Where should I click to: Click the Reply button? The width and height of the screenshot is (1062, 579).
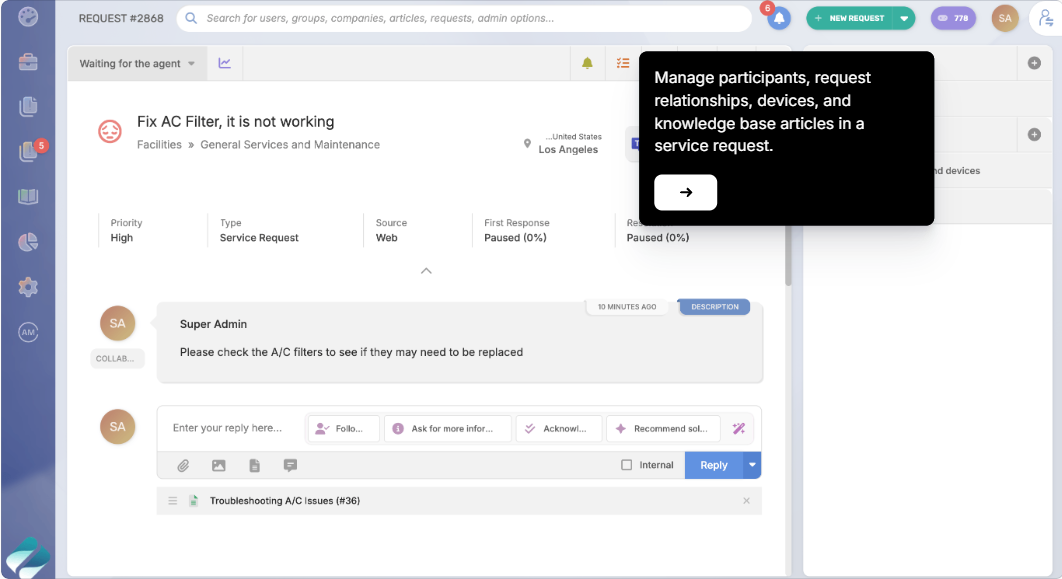pyautogui.click(x=714, y=465)
